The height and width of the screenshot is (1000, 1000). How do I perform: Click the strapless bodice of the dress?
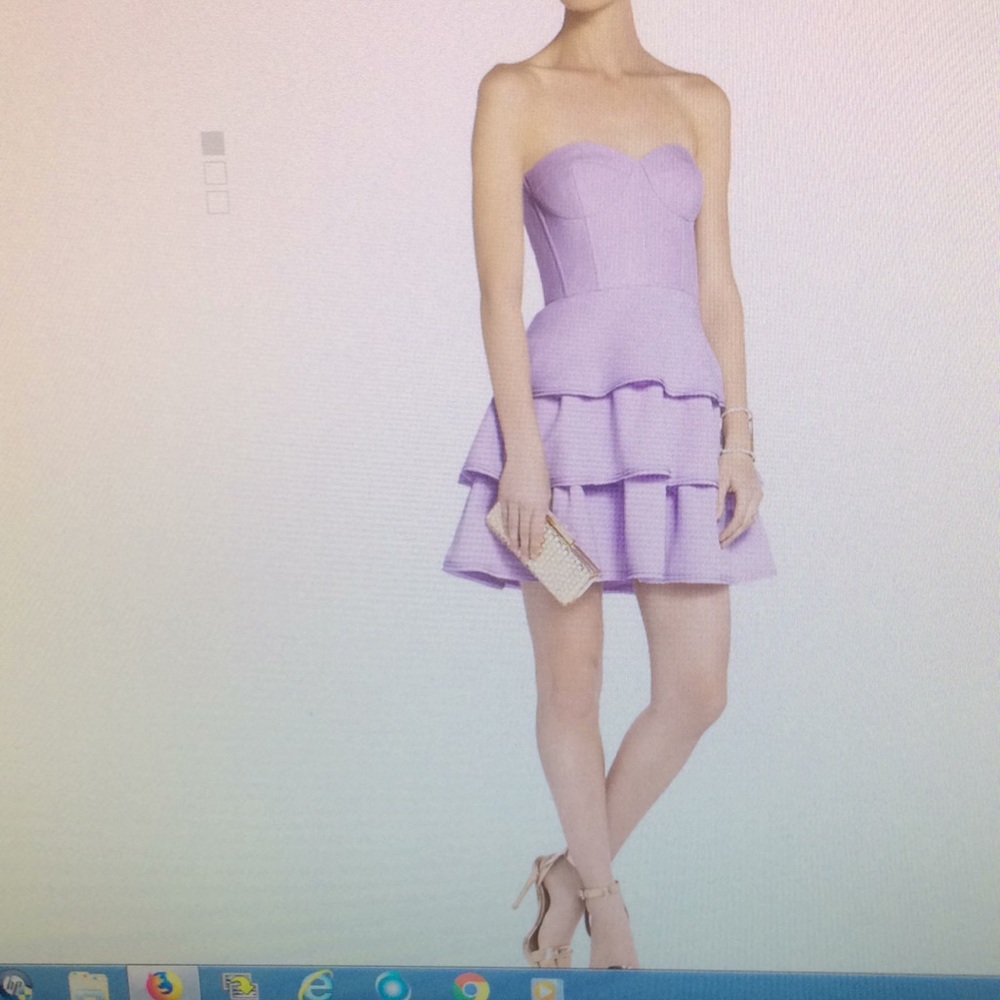(x=615, y=210)
